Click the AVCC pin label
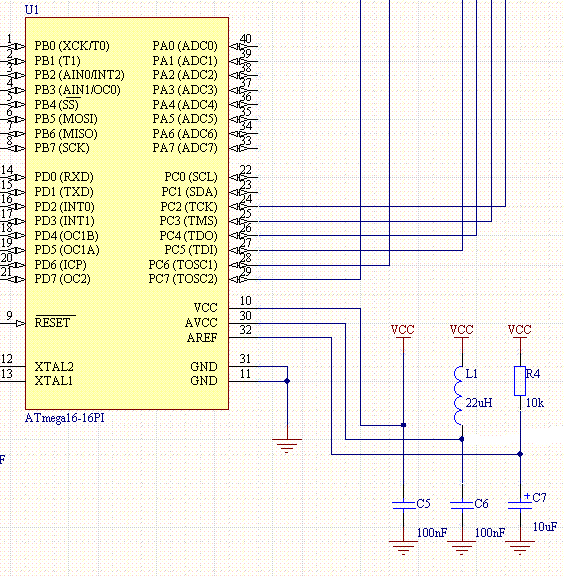564x576 pixels. (201, 323)
